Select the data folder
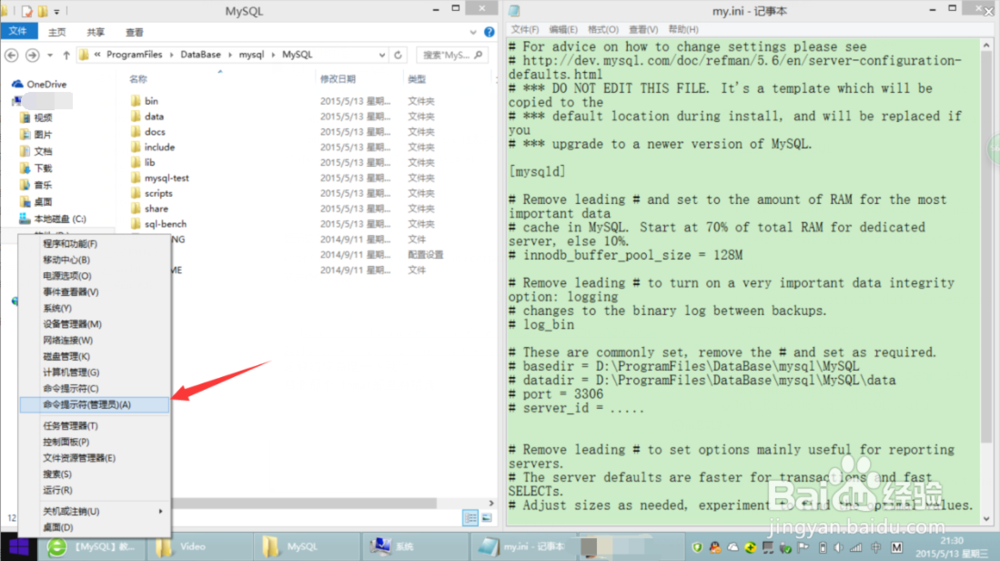Viewport: 1000px width, 561px height. pos(154,117)
